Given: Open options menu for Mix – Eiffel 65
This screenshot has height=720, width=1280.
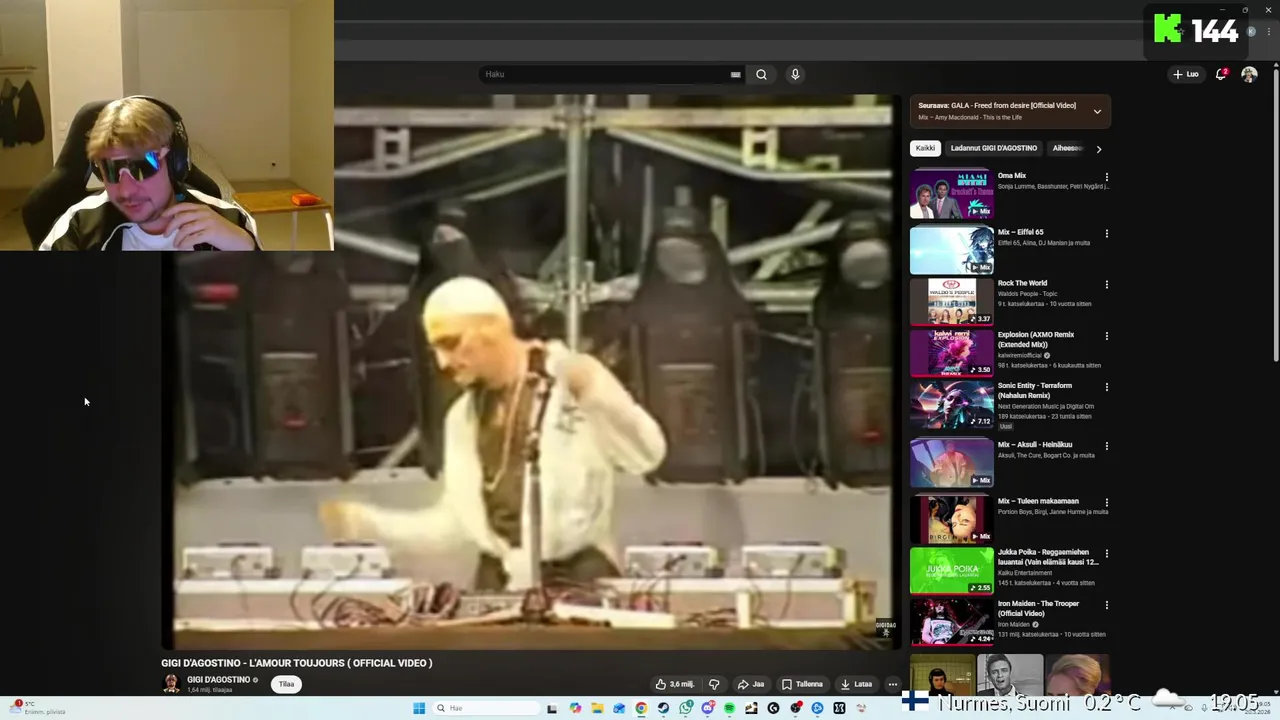Looking at the screenshot, I should [x=1106, y=234].
